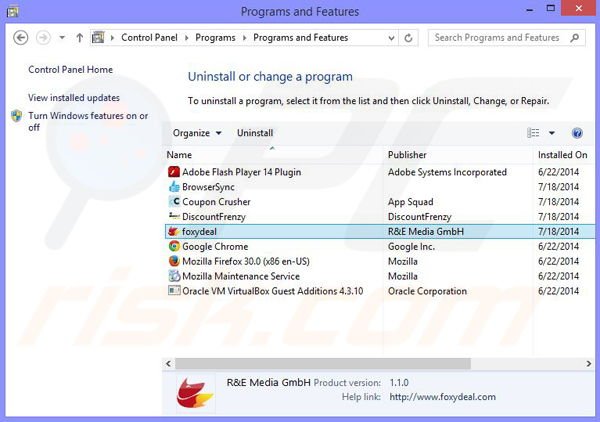Select the Google Chrome icon in list
This screenshot has height=422, width=600.
(x=174, y=246)
